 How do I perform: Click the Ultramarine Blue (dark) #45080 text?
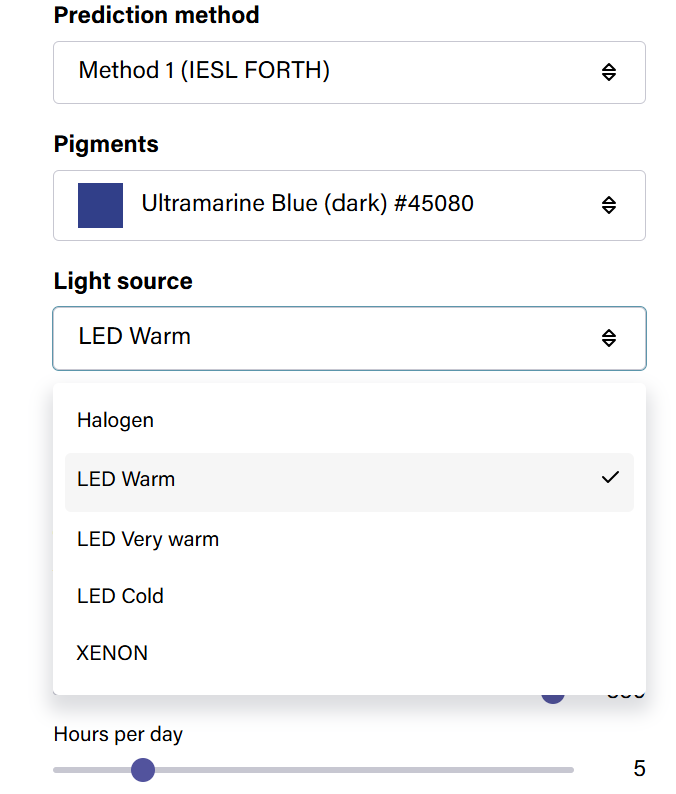pyautogui.click(x=307, y=203)
